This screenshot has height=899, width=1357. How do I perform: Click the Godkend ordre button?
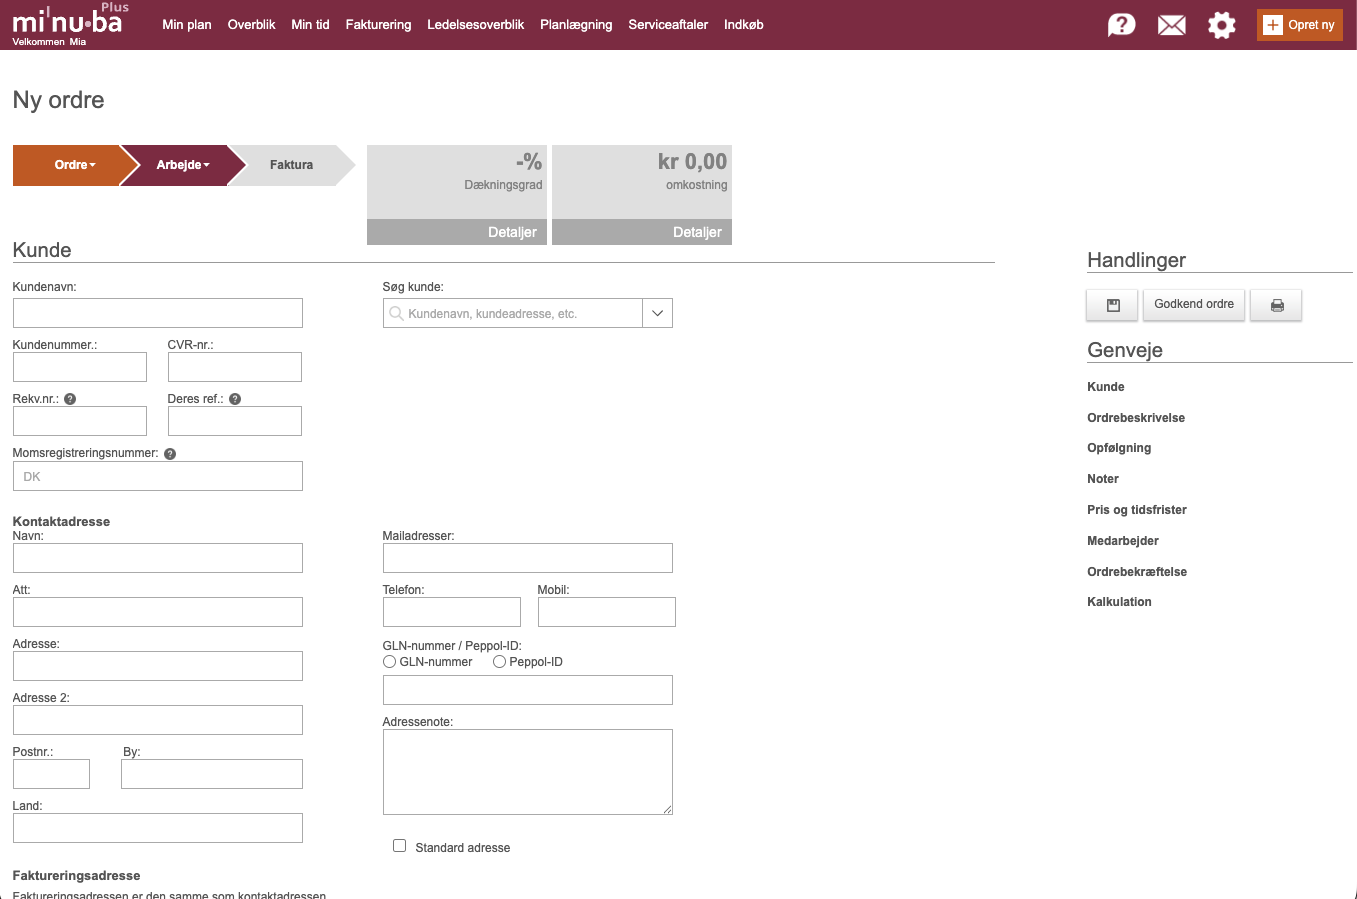[1193, 304]
